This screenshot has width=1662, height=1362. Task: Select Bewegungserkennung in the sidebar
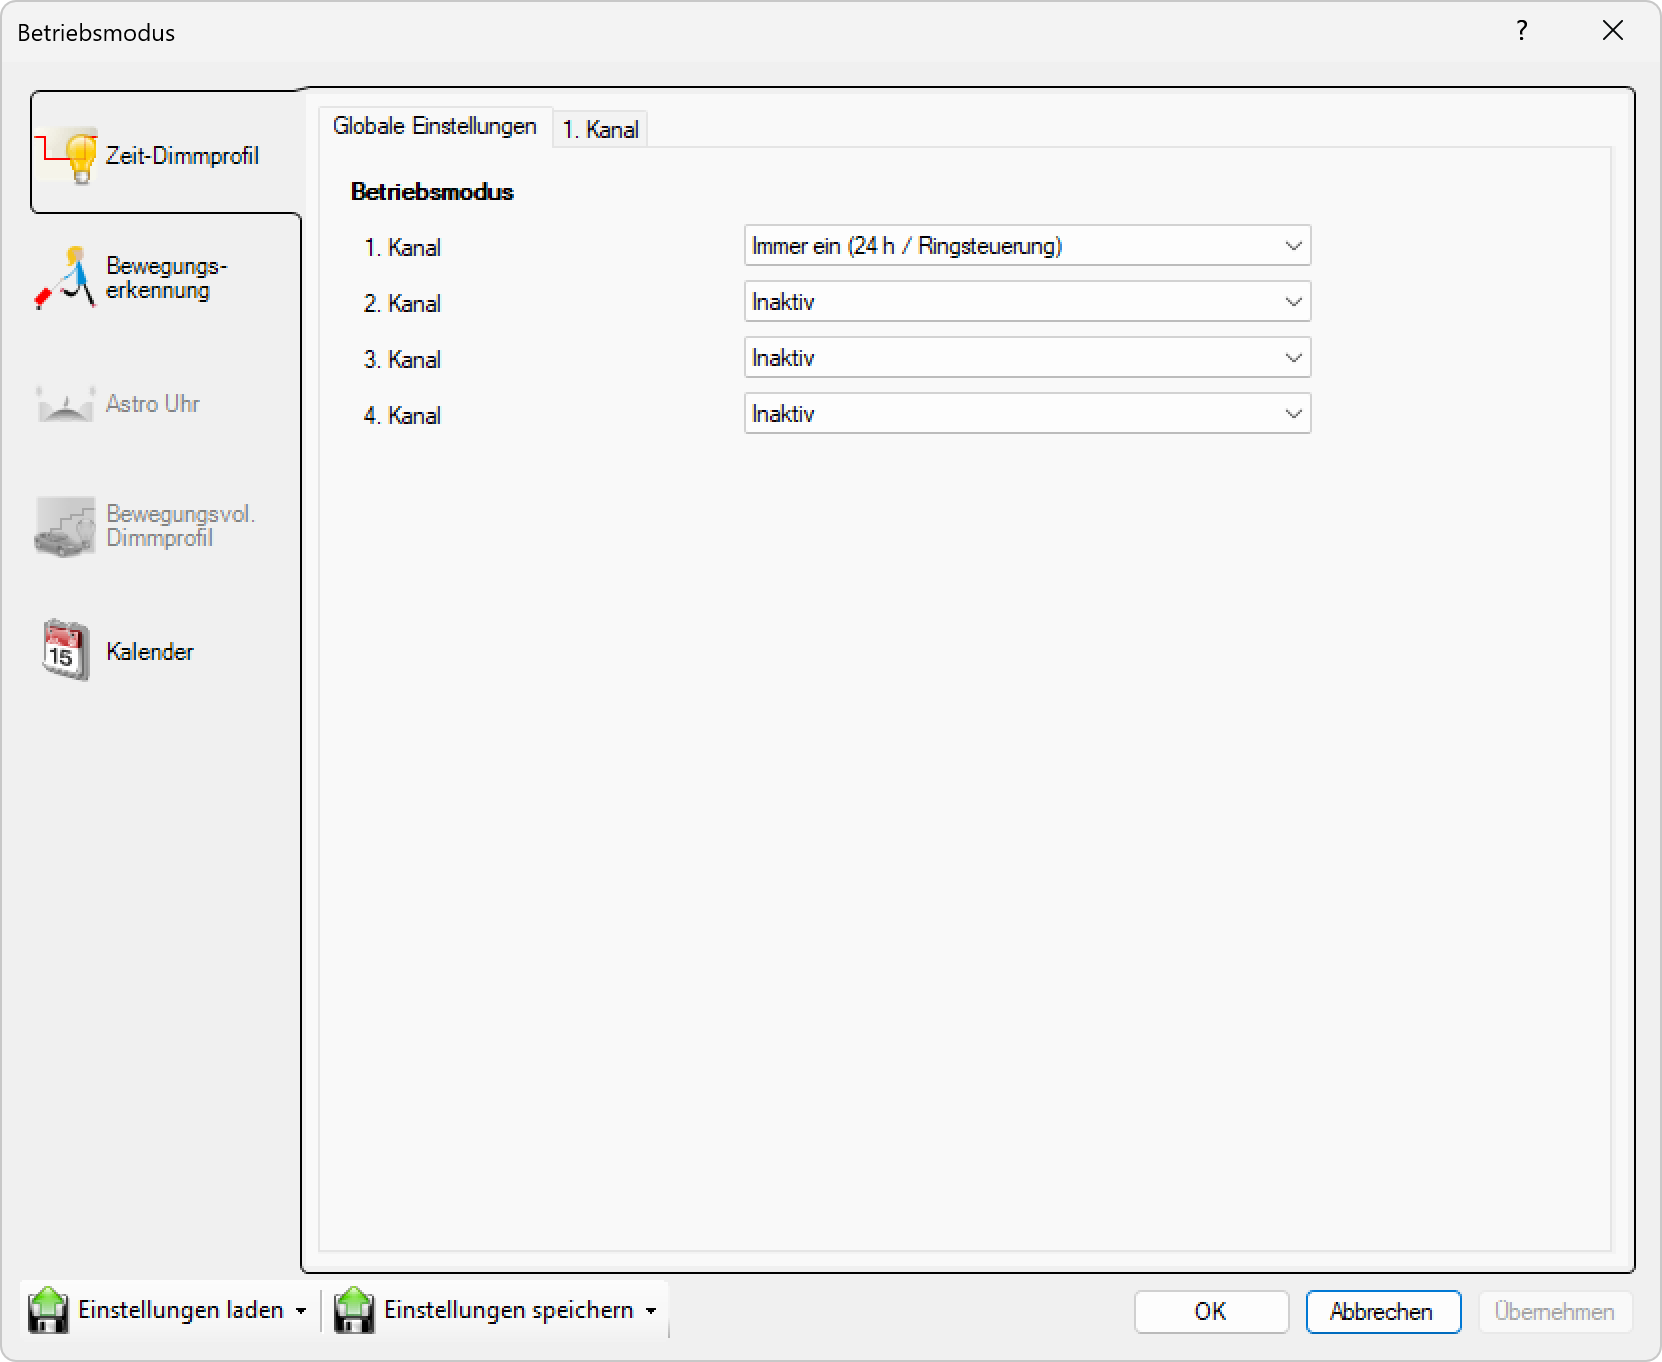point(166,278)
